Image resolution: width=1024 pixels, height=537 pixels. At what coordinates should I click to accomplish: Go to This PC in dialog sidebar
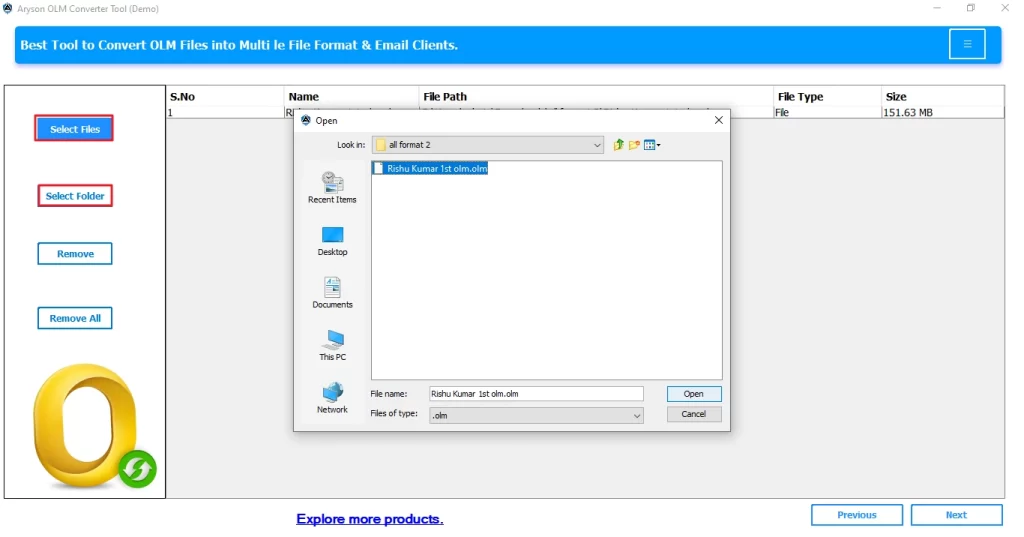(332, 345)
